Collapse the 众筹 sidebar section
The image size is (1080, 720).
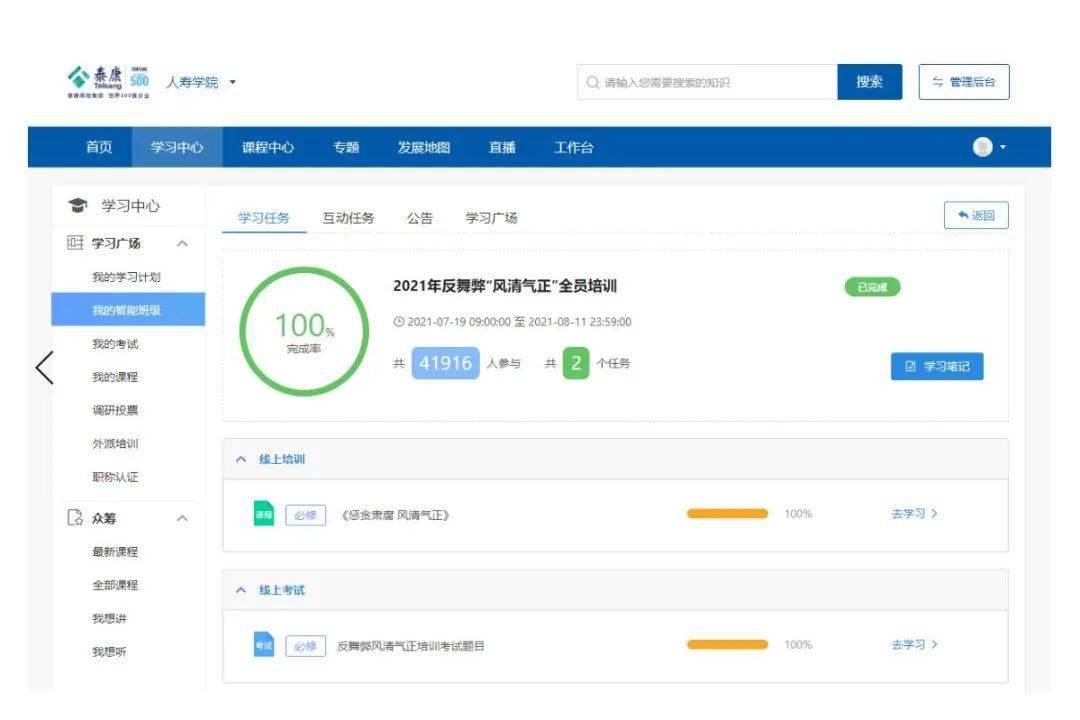pyautogui.click(x=182, y=518)
